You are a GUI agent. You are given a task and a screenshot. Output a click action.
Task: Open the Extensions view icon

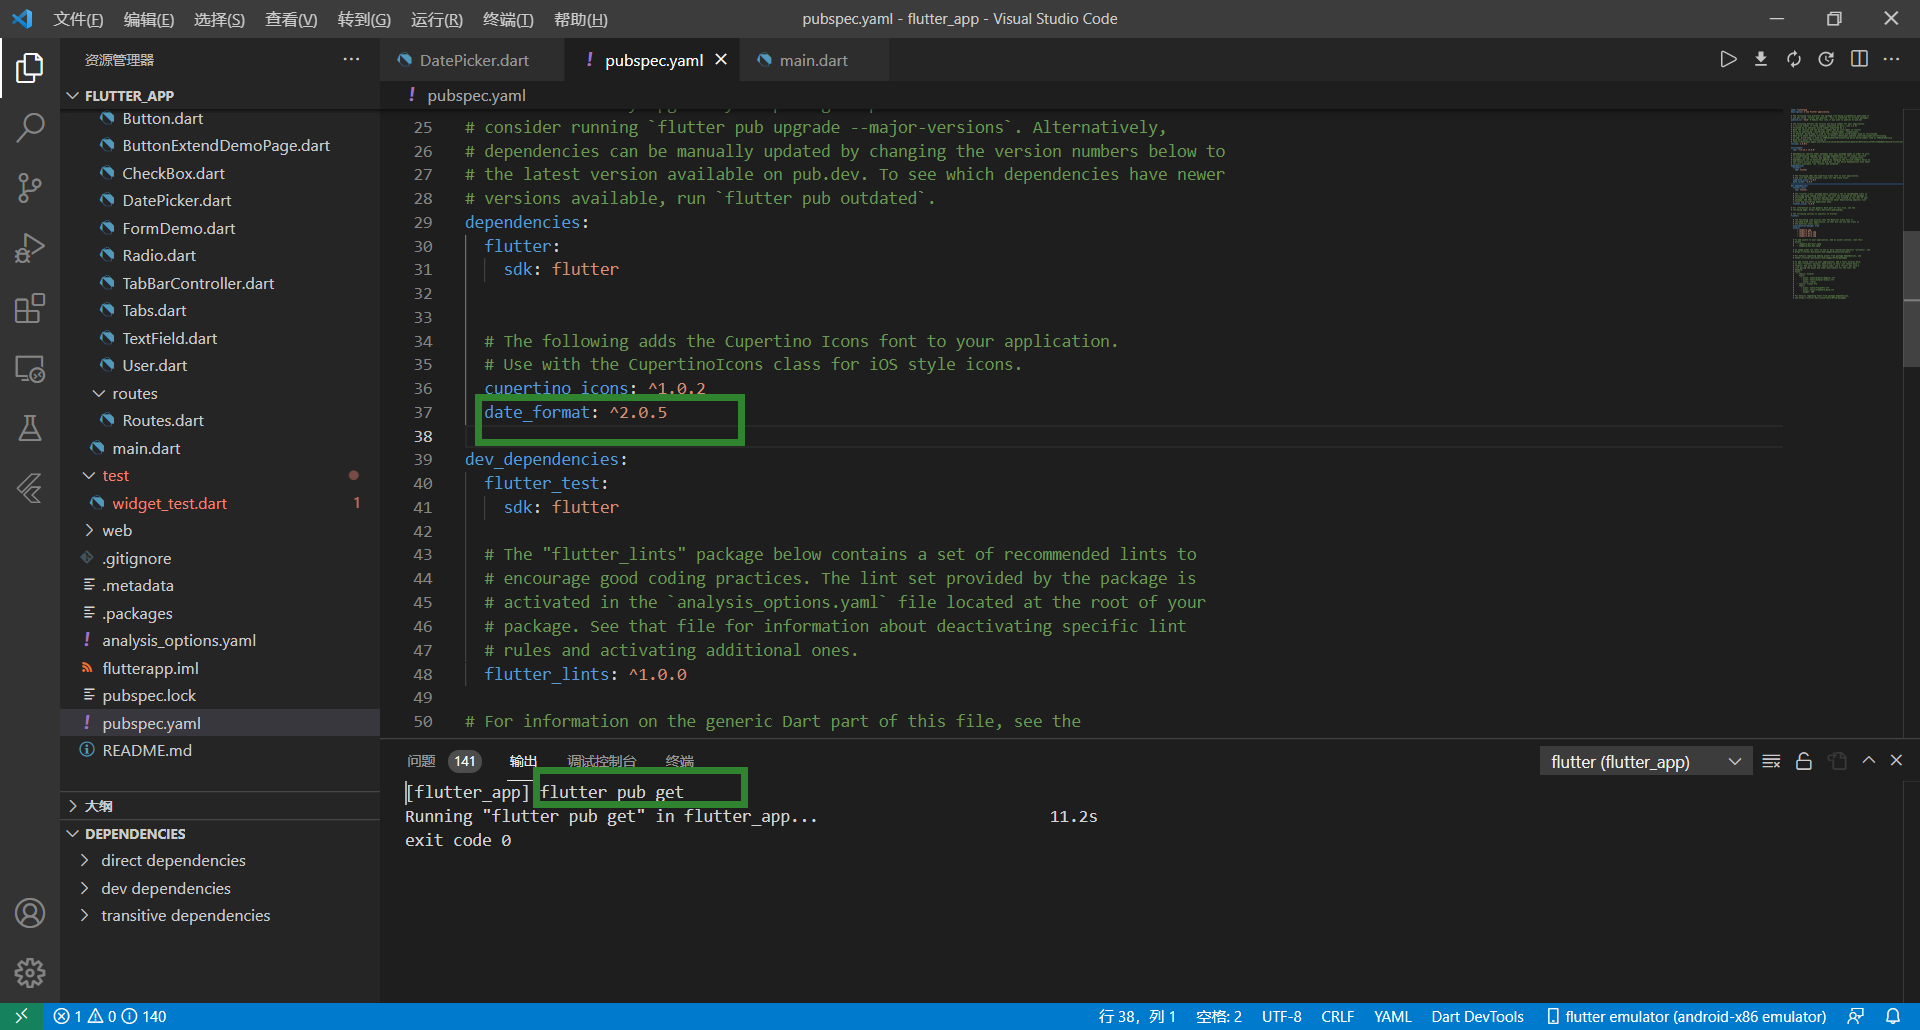30,308
